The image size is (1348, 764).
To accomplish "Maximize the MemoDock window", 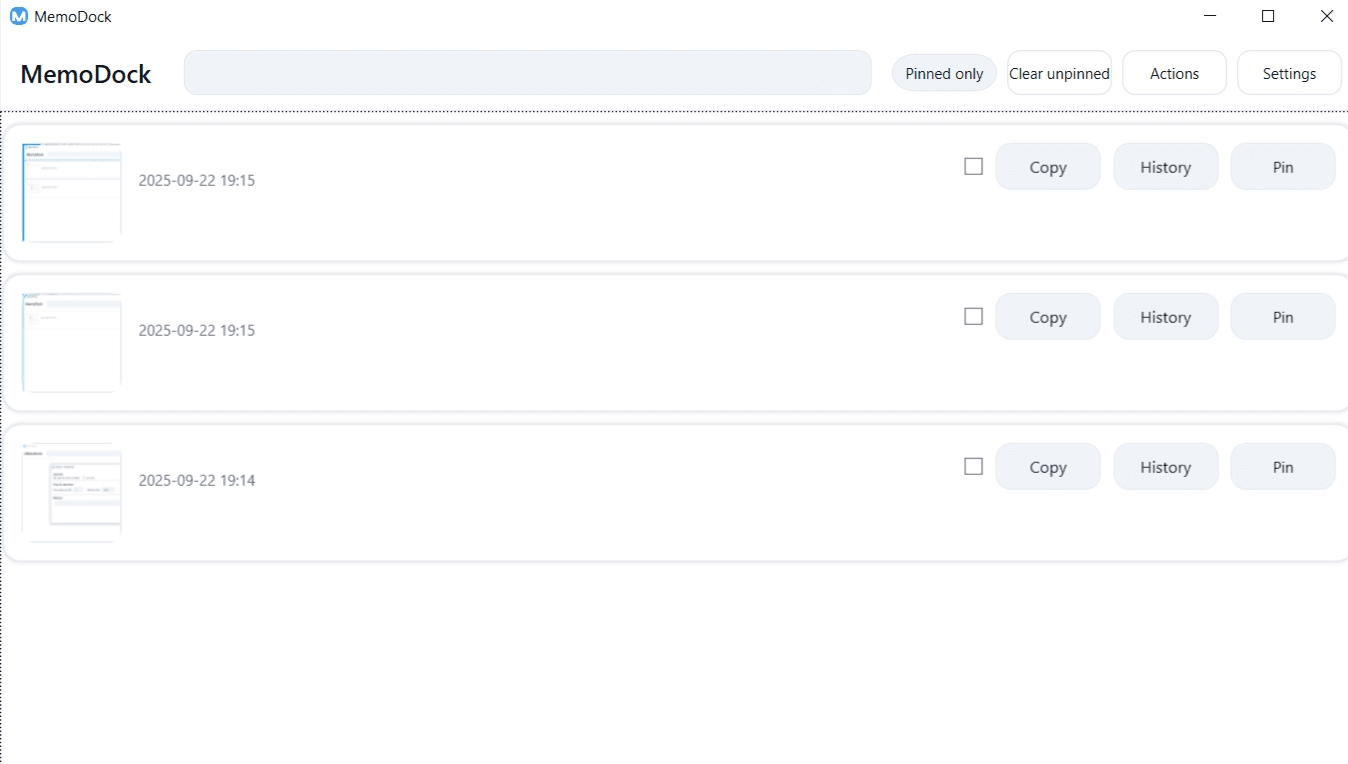I will (1268, 16).
